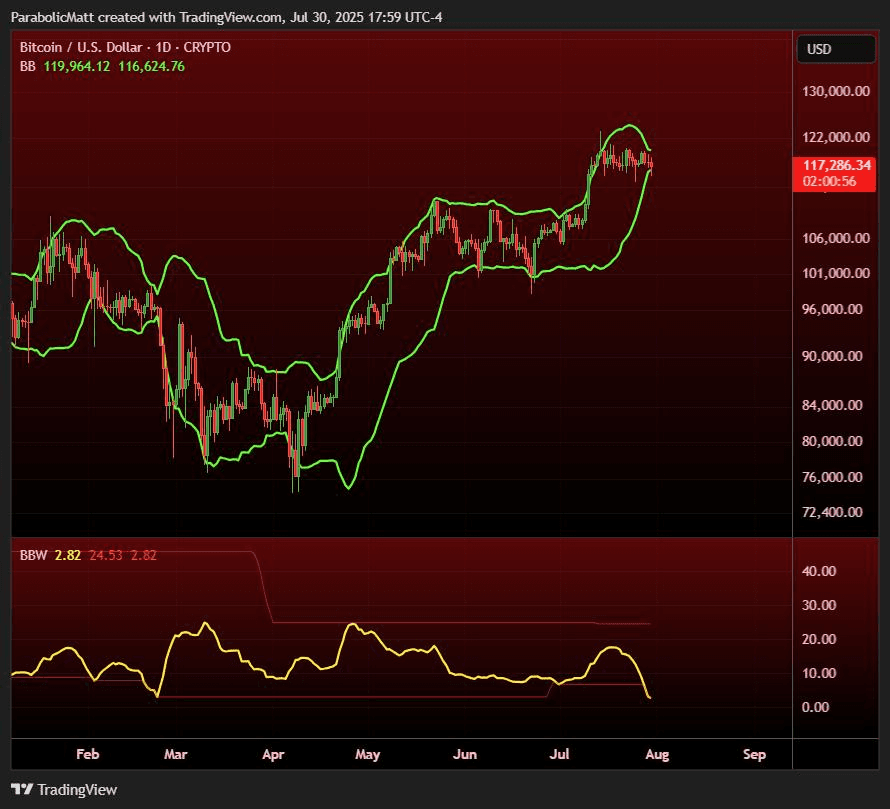The height and width of the screenshot is (809, 890).
Task: Click the current price label 117,286.34
Action: [x=836, y=165]
